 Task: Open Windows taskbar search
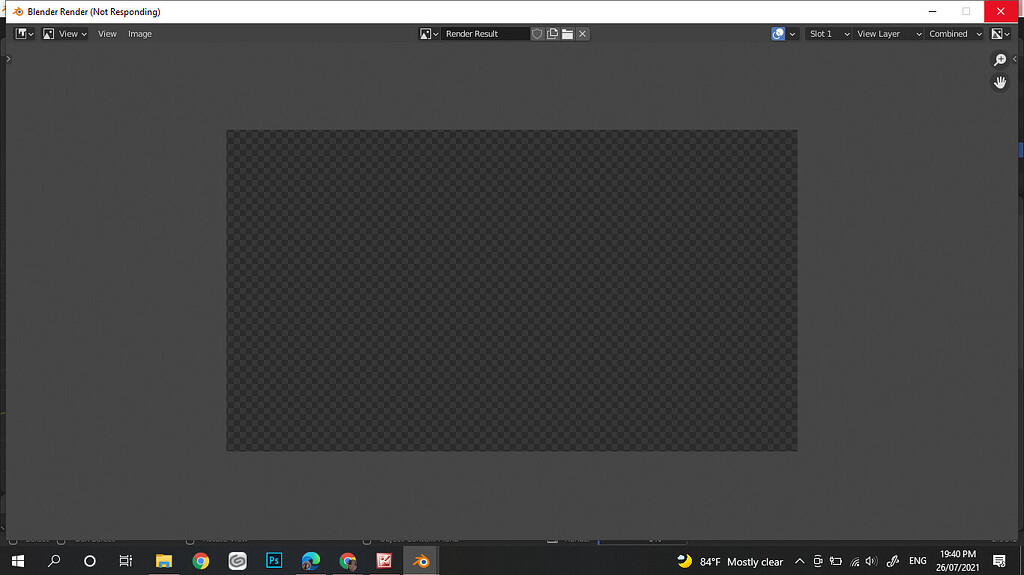pos(54,561)
